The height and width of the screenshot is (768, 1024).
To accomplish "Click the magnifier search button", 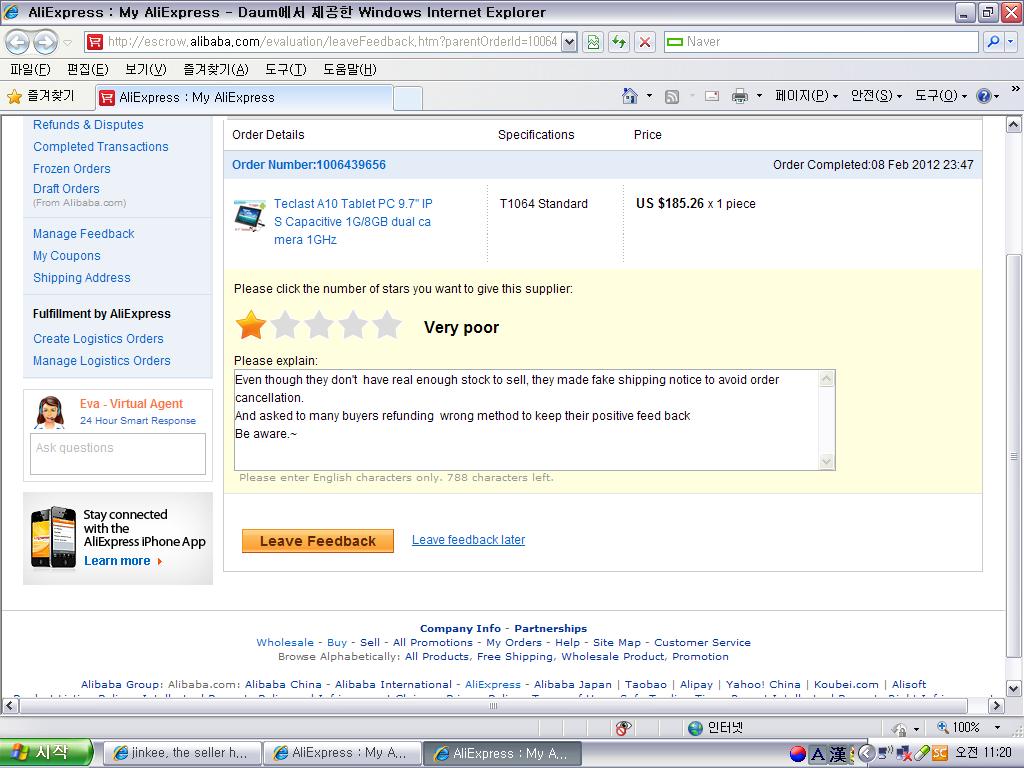I will click(x=993, y=42).
